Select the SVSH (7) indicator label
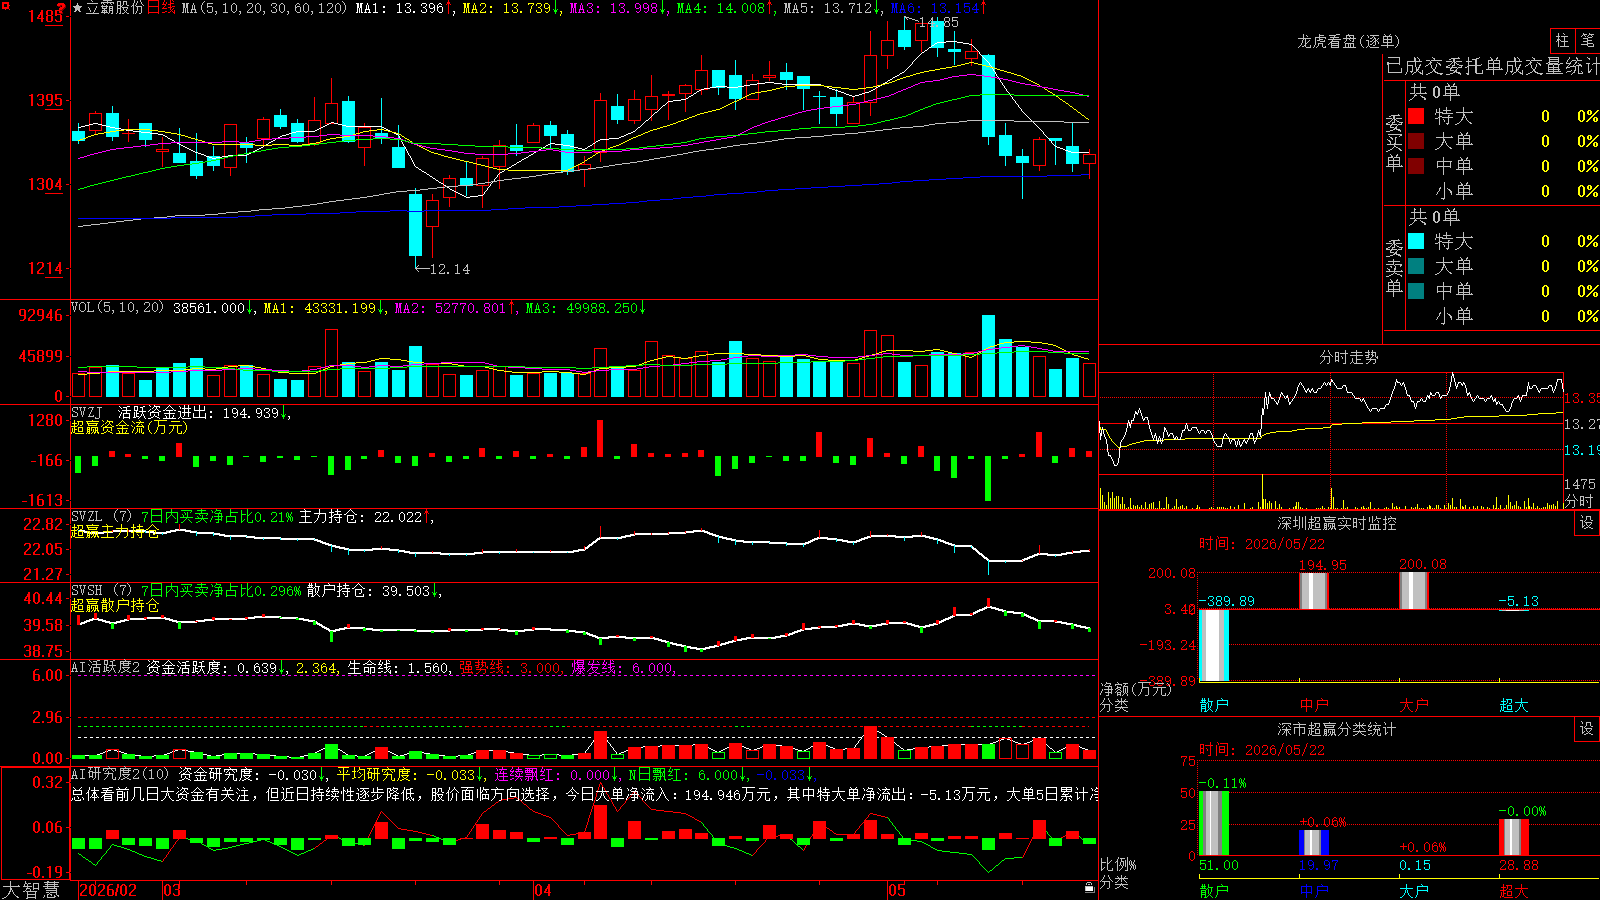 coord(101,590)
